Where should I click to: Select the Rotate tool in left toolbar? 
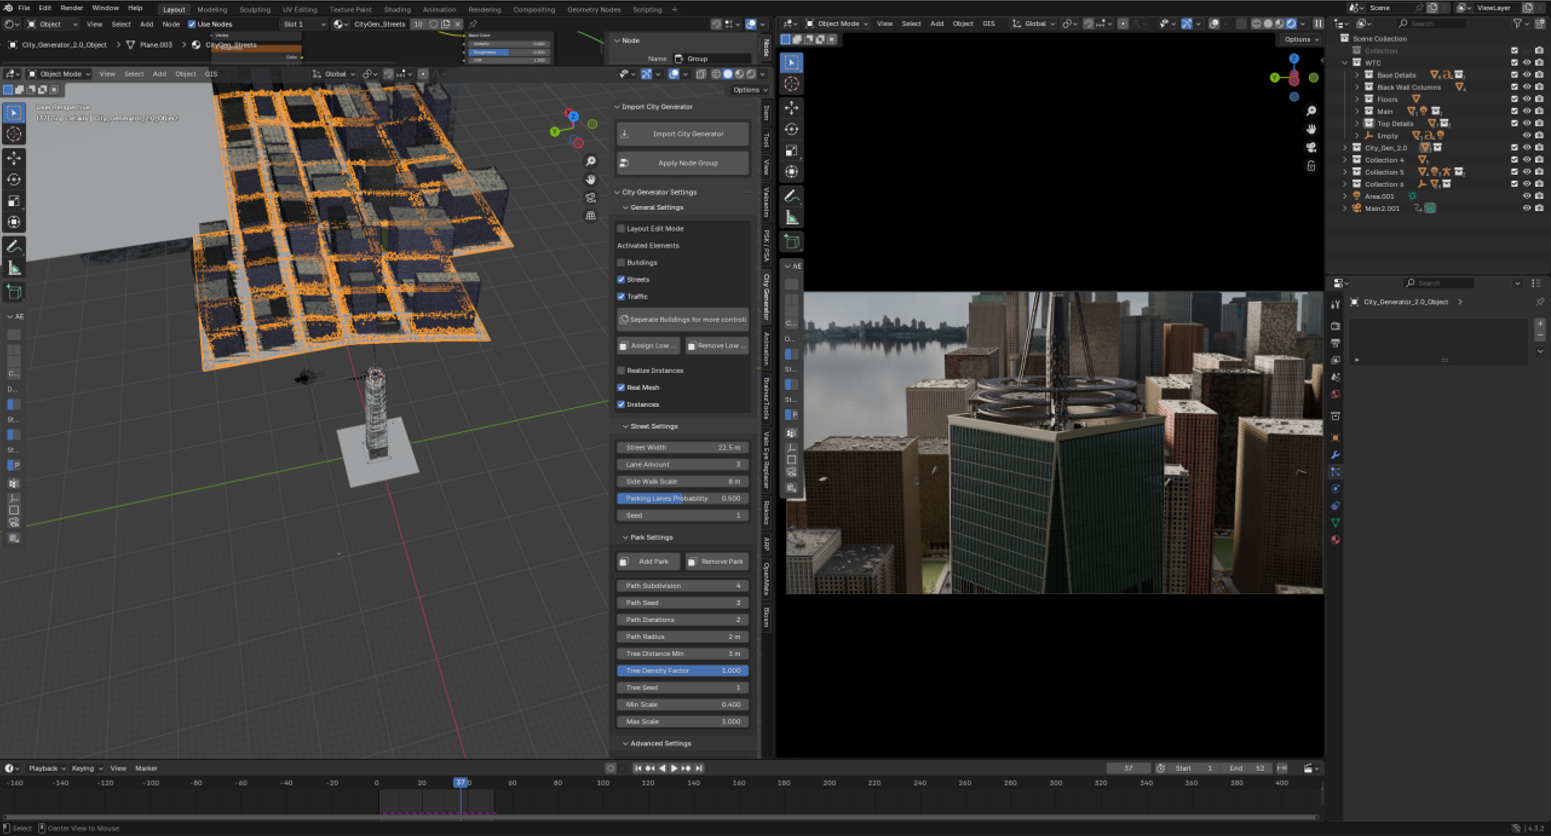(14, 180)
